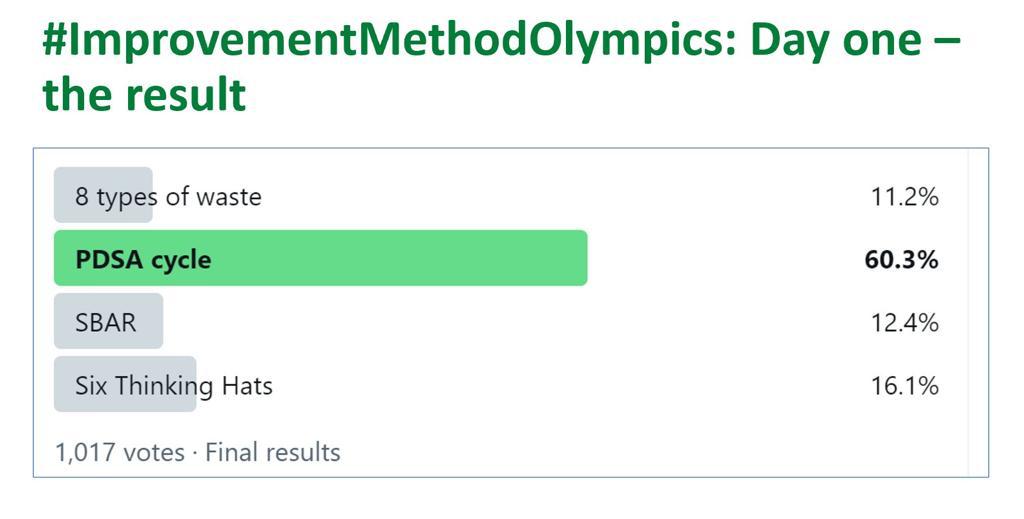Click the 12.4% result figure

pos(904,323)
